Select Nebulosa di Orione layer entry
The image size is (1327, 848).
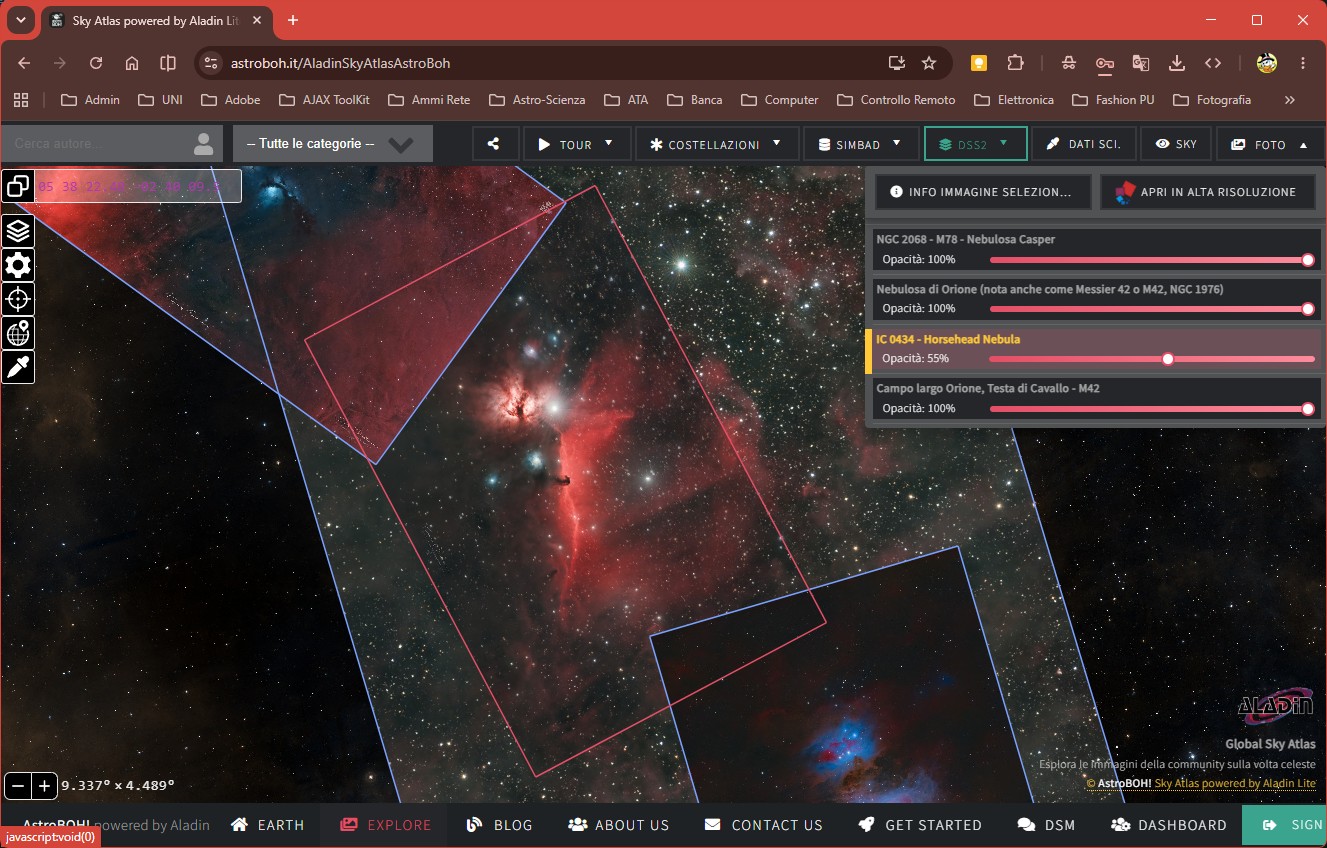[x=1095, y=298]
